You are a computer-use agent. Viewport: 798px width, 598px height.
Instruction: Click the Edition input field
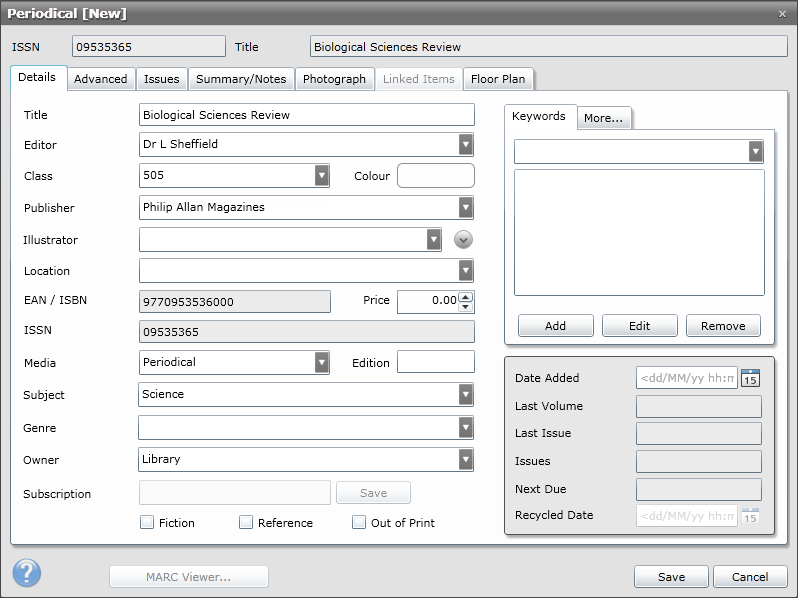[436, 362]
